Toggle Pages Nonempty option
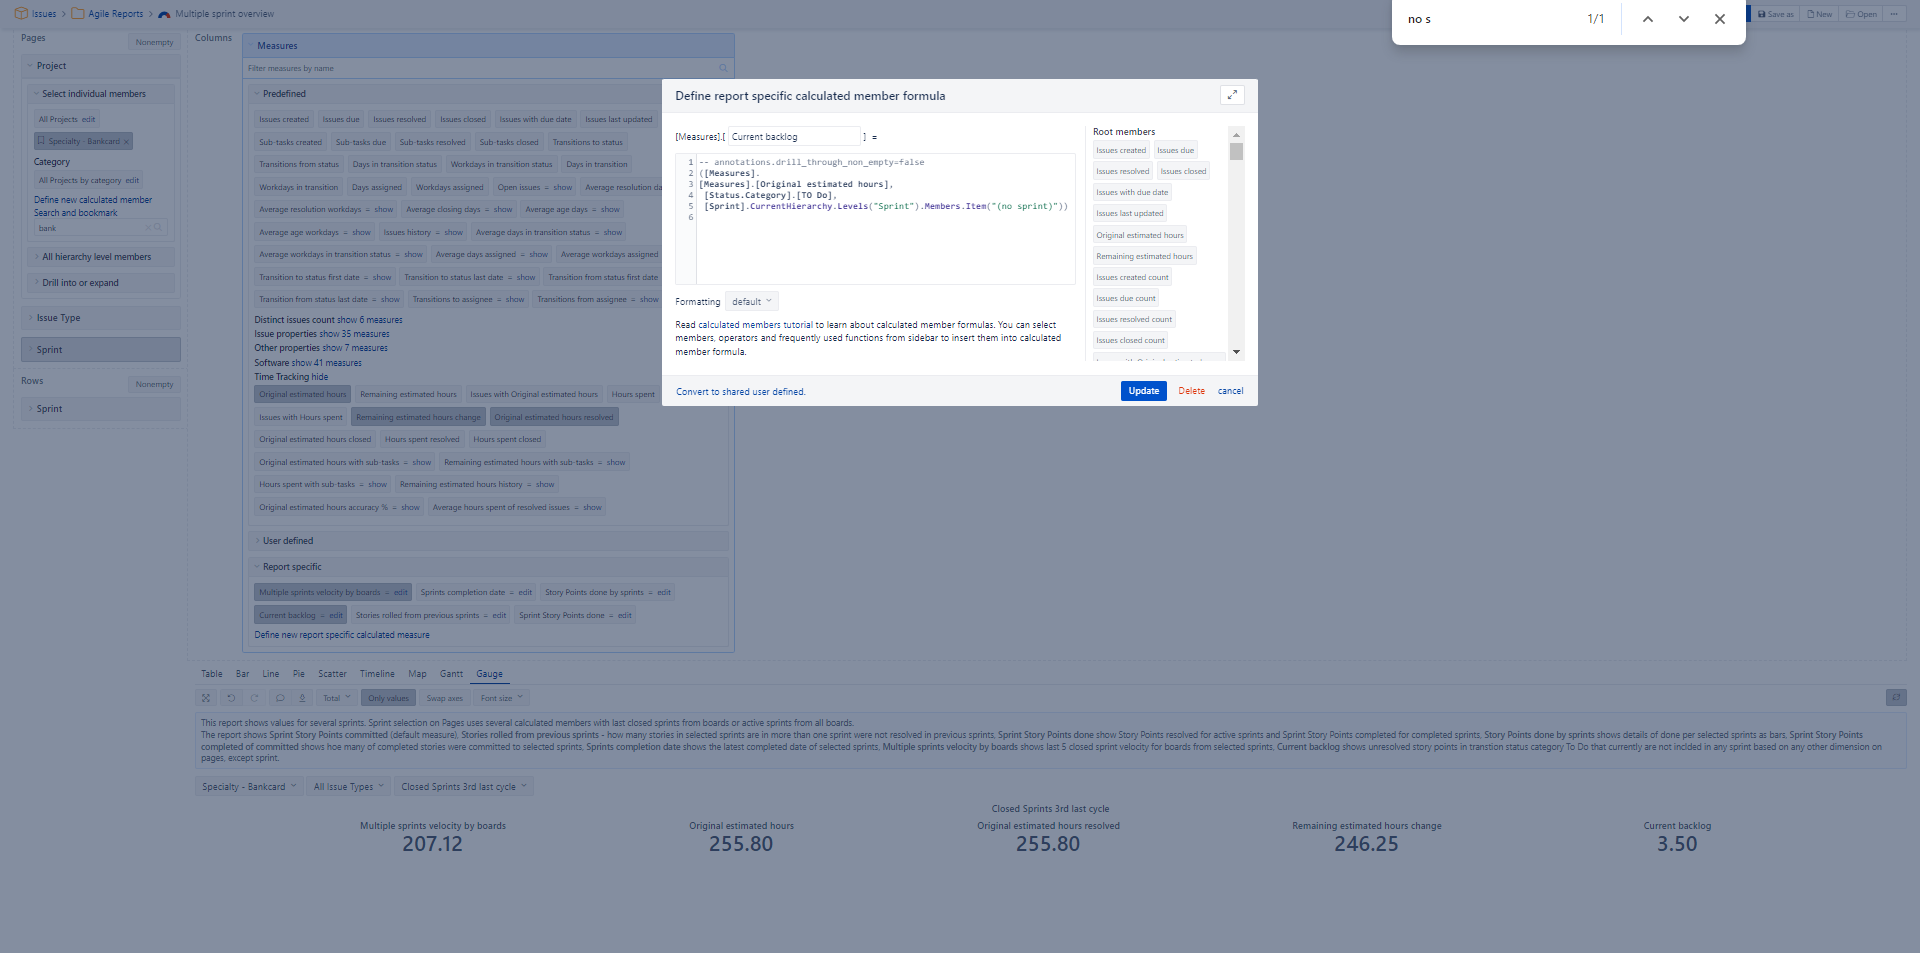1920x953 pixels. click(x=154, y=42)
